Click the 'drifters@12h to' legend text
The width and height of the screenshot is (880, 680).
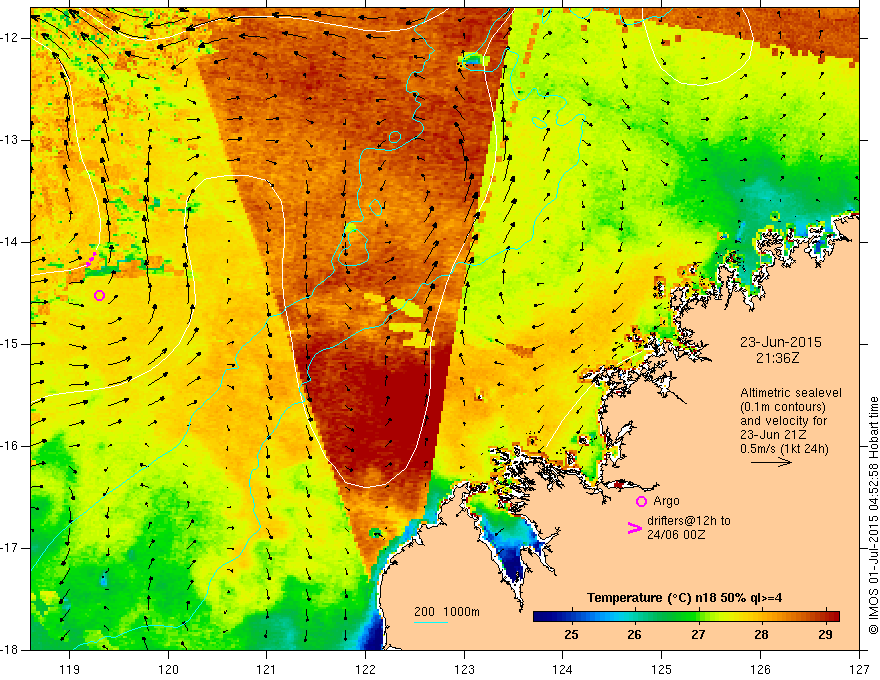(689, 521)
